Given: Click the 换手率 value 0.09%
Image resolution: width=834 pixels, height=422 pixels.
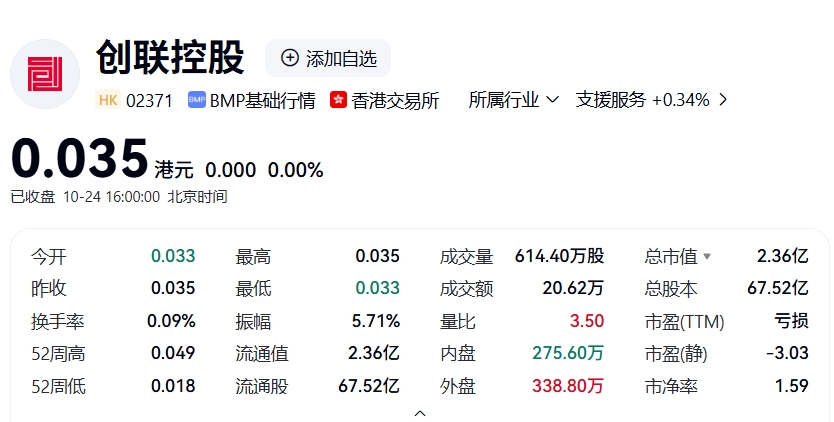Looking at the screenshot, I should 173,322.
